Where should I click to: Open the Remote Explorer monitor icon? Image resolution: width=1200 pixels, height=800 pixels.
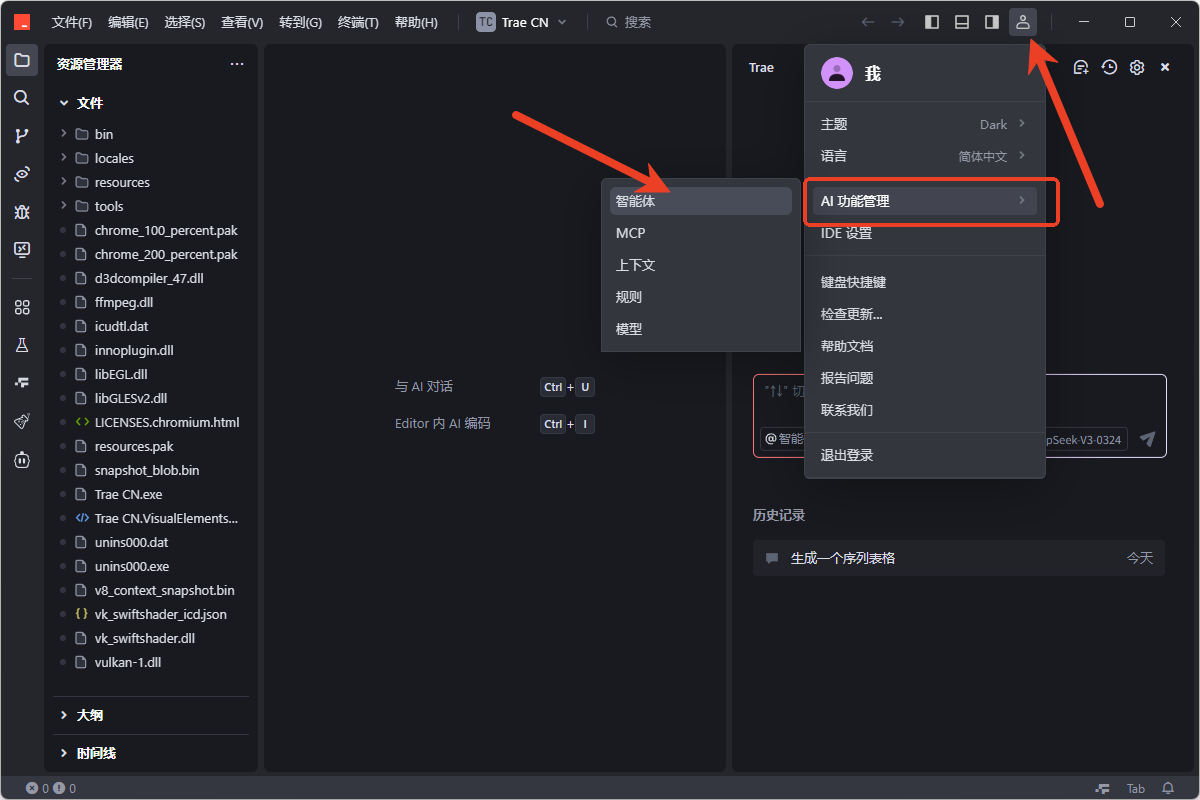click(x=22, y=249)
